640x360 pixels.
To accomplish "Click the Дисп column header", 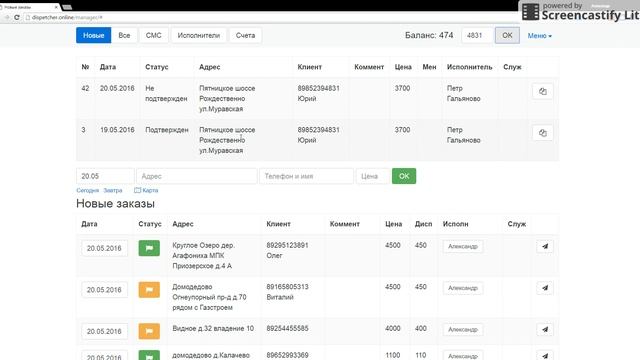I will 423,224.
